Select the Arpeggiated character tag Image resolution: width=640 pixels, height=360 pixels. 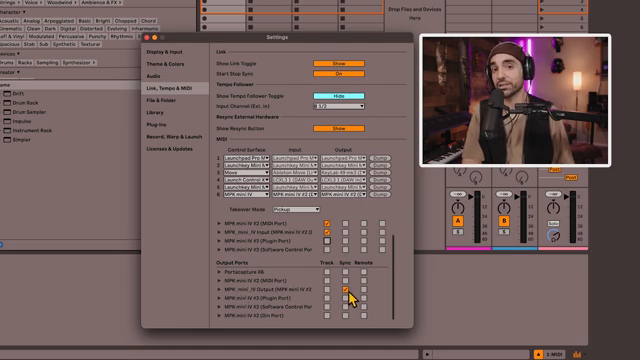59,21
